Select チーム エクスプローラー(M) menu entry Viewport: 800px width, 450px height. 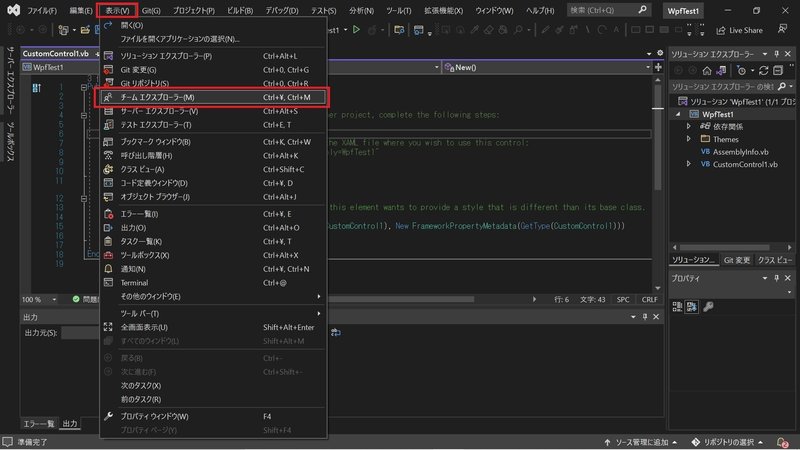click(x=212, y=97)
